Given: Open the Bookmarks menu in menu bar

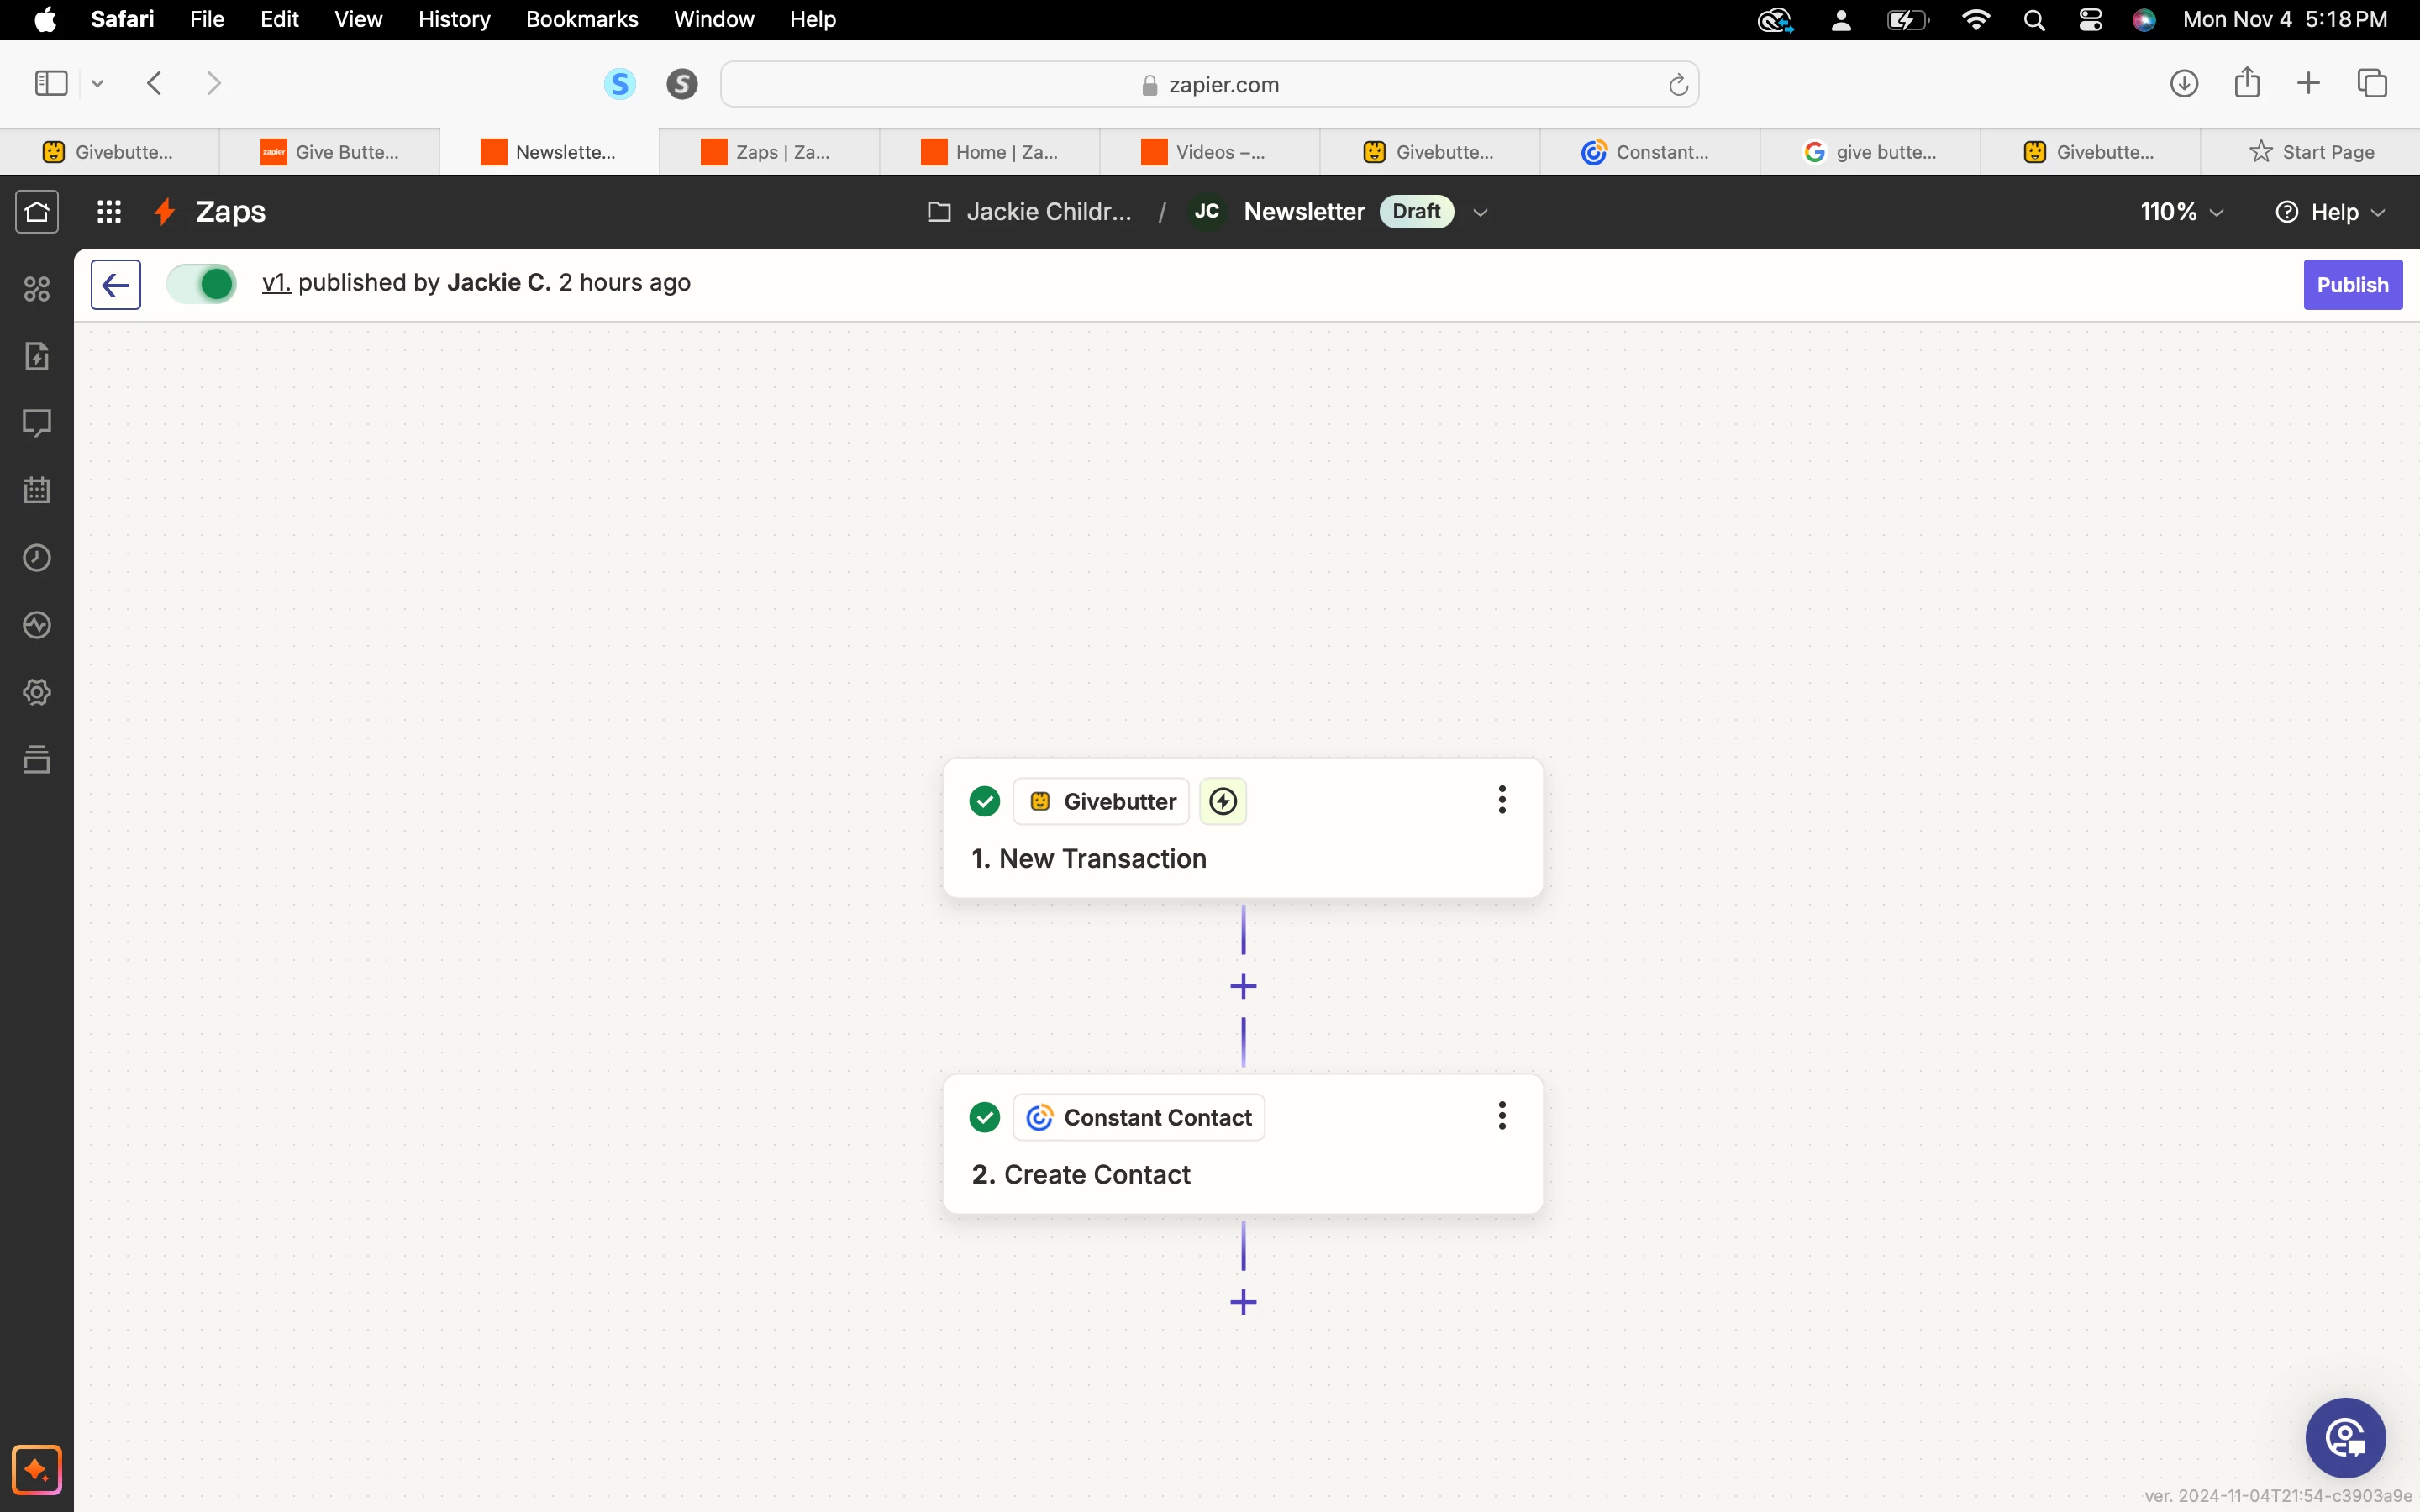Looking at the screenshot, I should click(581, 19).
